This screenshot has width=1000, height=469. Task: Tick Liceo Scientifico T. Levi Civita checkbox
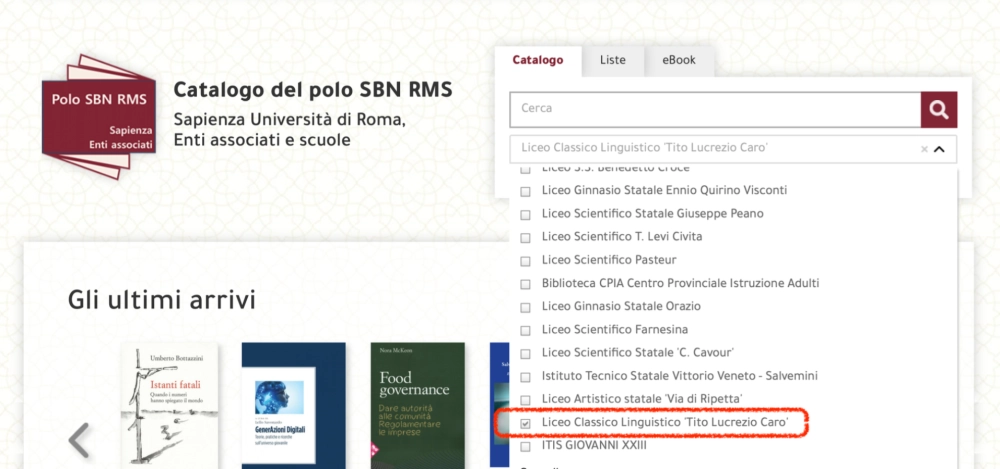(x=526, y=237)
